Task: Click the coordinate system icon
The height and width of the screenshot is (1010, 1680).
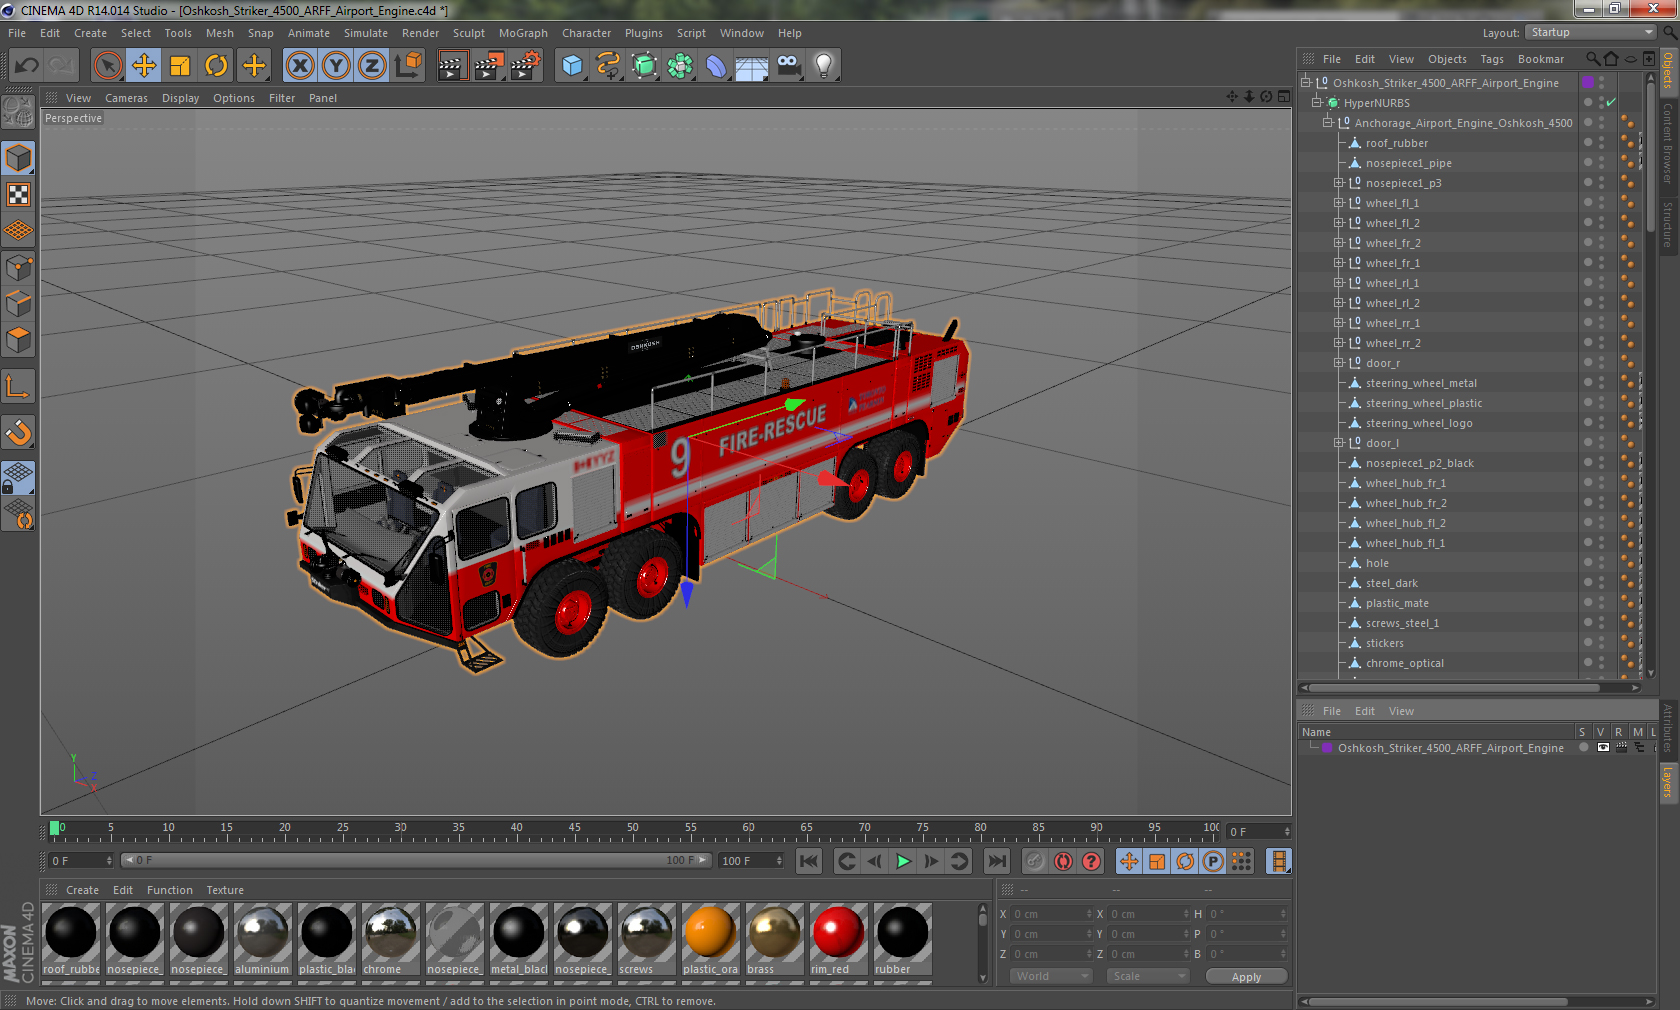Action: tap(408, 66)
